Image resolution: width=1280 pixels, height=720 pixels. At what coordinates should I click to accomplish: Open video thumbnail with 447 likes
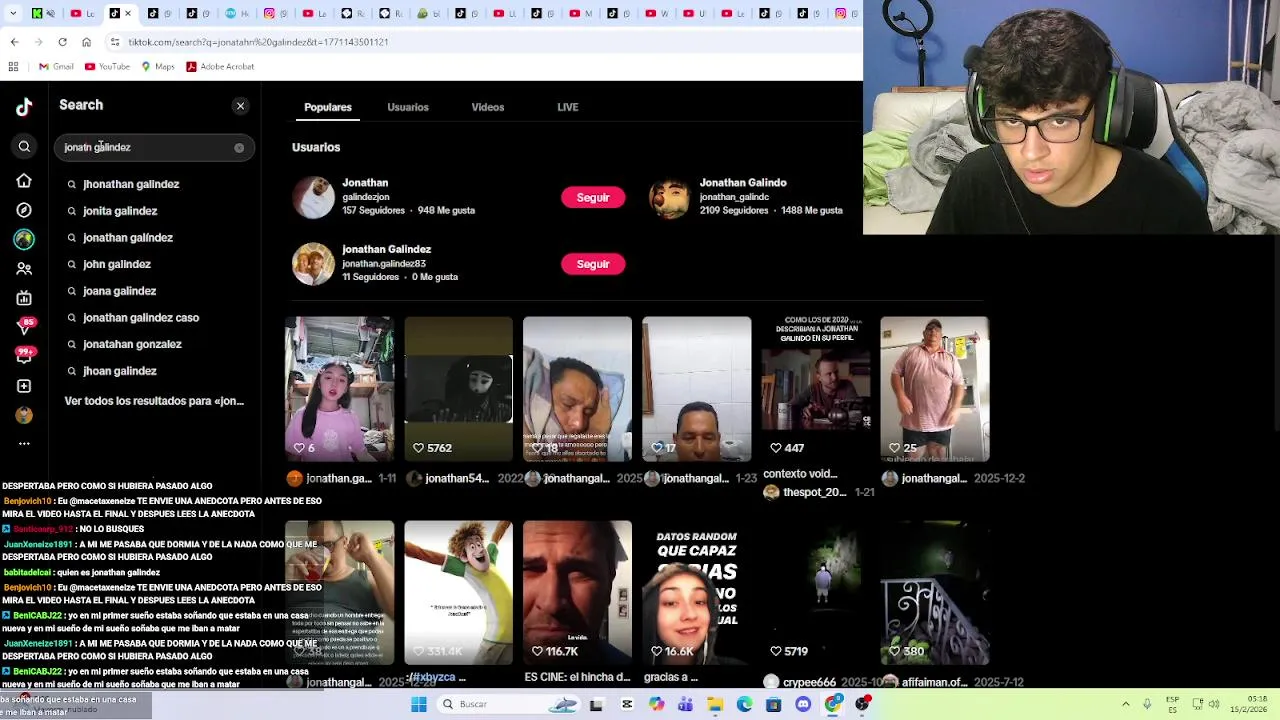[x=815, y=389]
